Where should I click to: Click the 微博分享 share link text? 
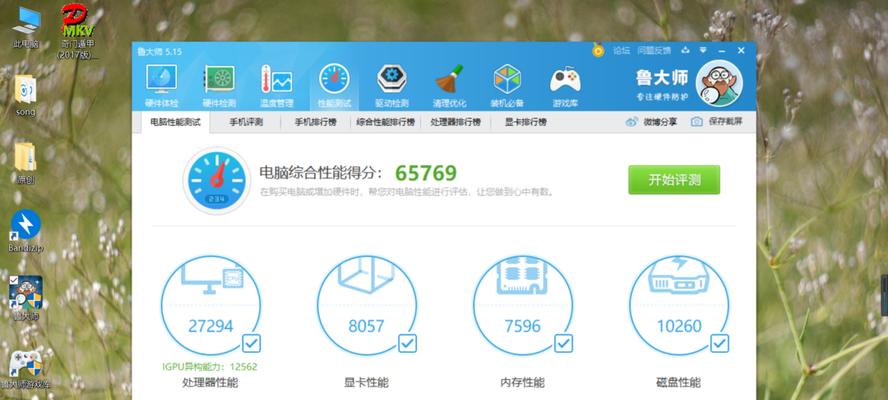pyautogui.click(x=660, y=122)
